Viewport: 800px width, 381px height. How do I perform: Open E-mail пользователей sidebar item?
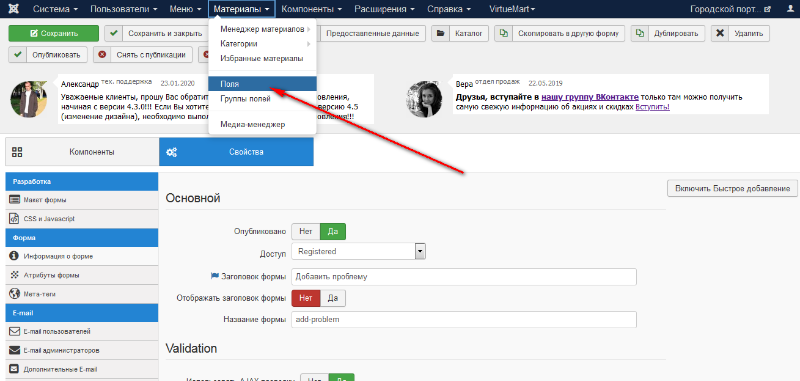82,332
